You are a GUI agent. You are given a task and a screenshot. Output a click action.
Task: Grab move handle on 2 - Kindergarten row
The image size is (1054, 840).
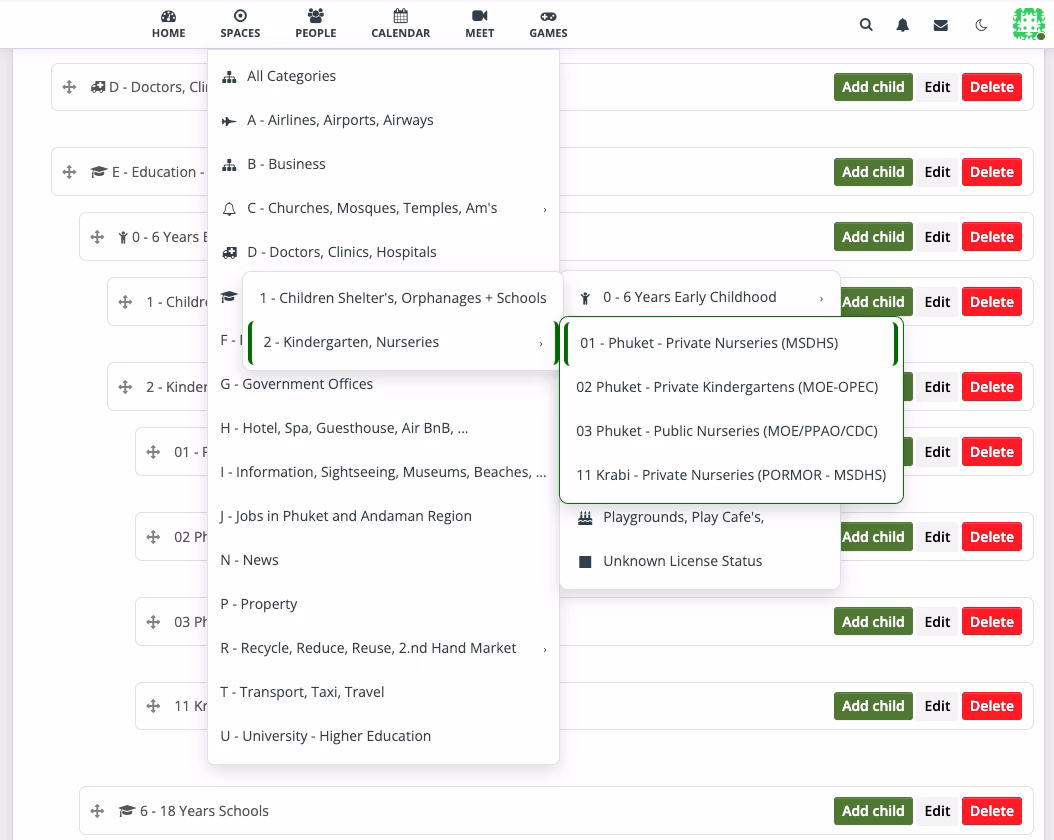tap(126, 387)
